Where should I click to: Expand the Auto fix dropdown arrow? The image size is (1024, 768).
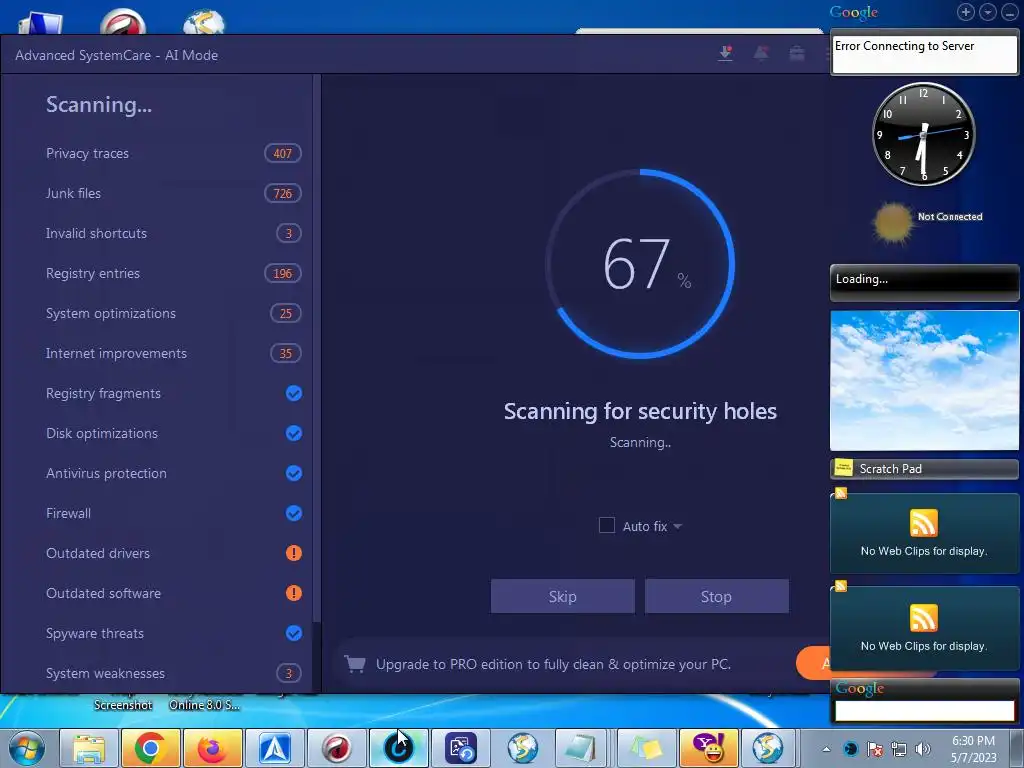click(677, 526)
